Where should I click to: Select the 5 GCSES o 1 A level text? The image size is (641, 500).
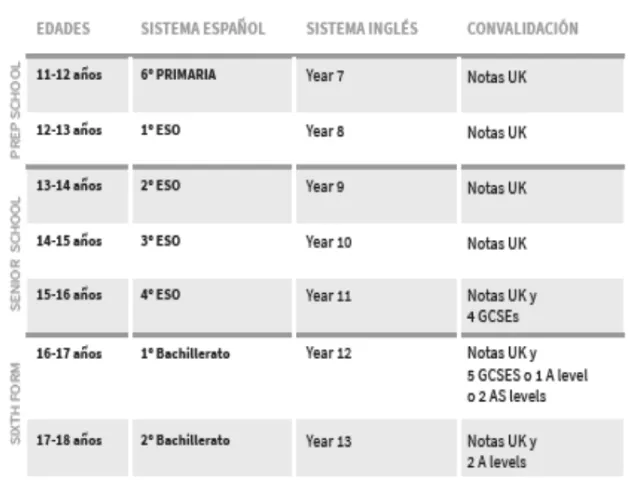click(527, 375)
